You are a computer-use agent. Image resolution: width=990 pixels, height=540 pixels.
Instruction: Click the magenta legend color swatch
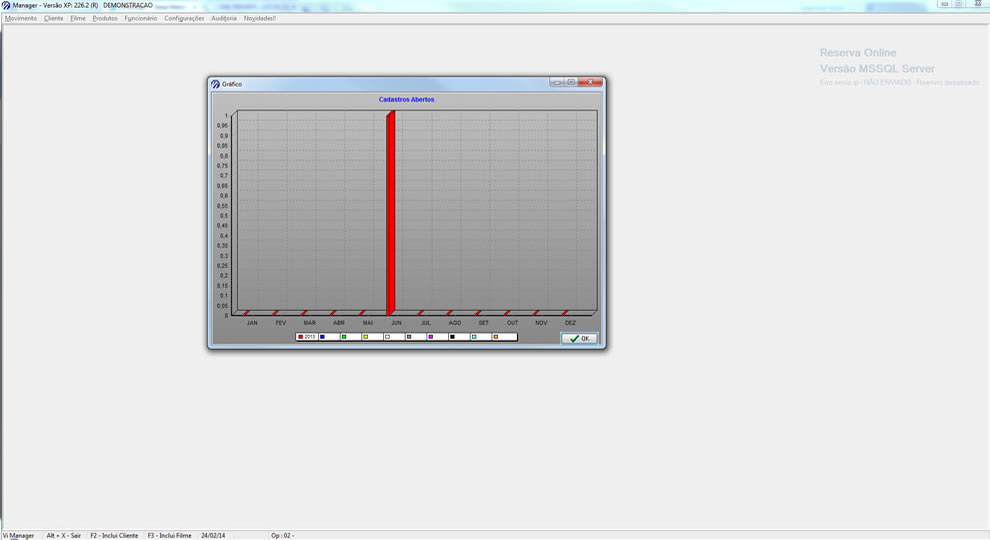[430, 337]
